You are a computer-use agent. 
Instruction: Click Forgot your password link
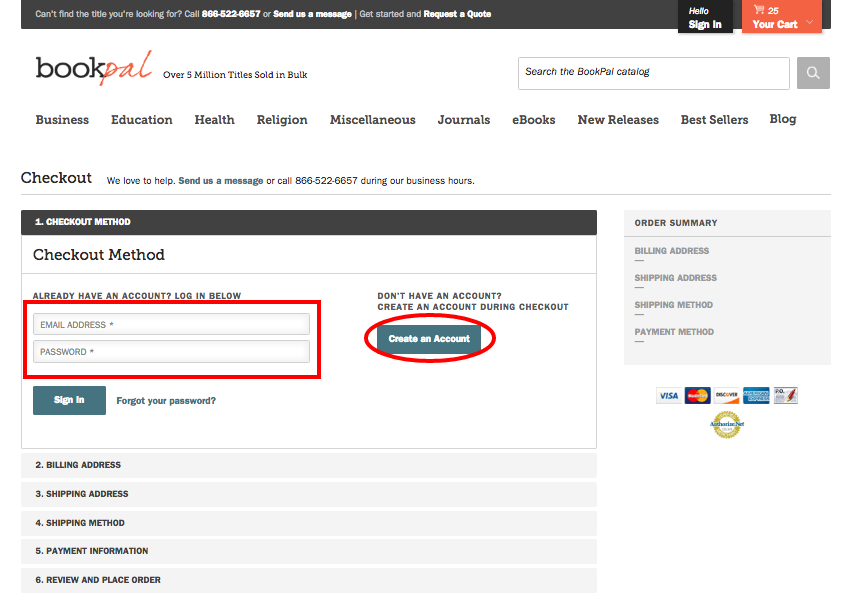pos(166,401)
